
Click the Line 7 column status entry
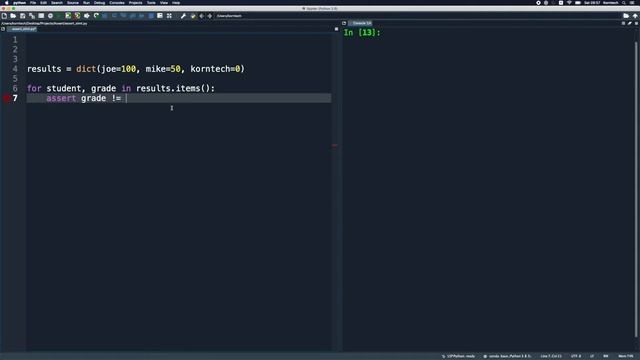pos(551,356)
